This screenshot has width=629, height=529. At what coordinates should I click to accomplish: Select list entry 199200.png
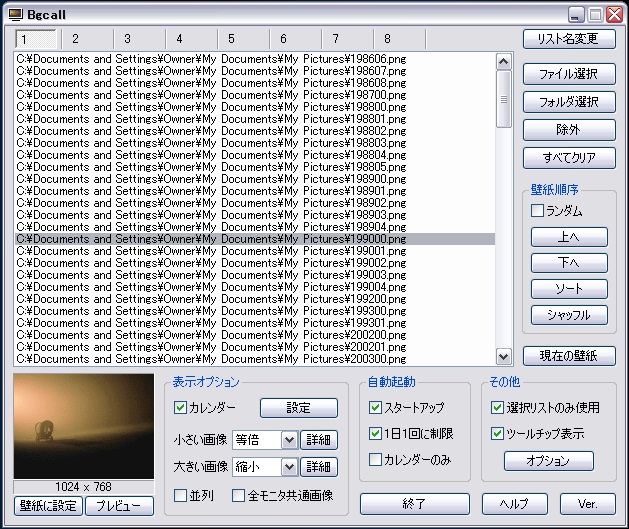(x=255, y=299)
